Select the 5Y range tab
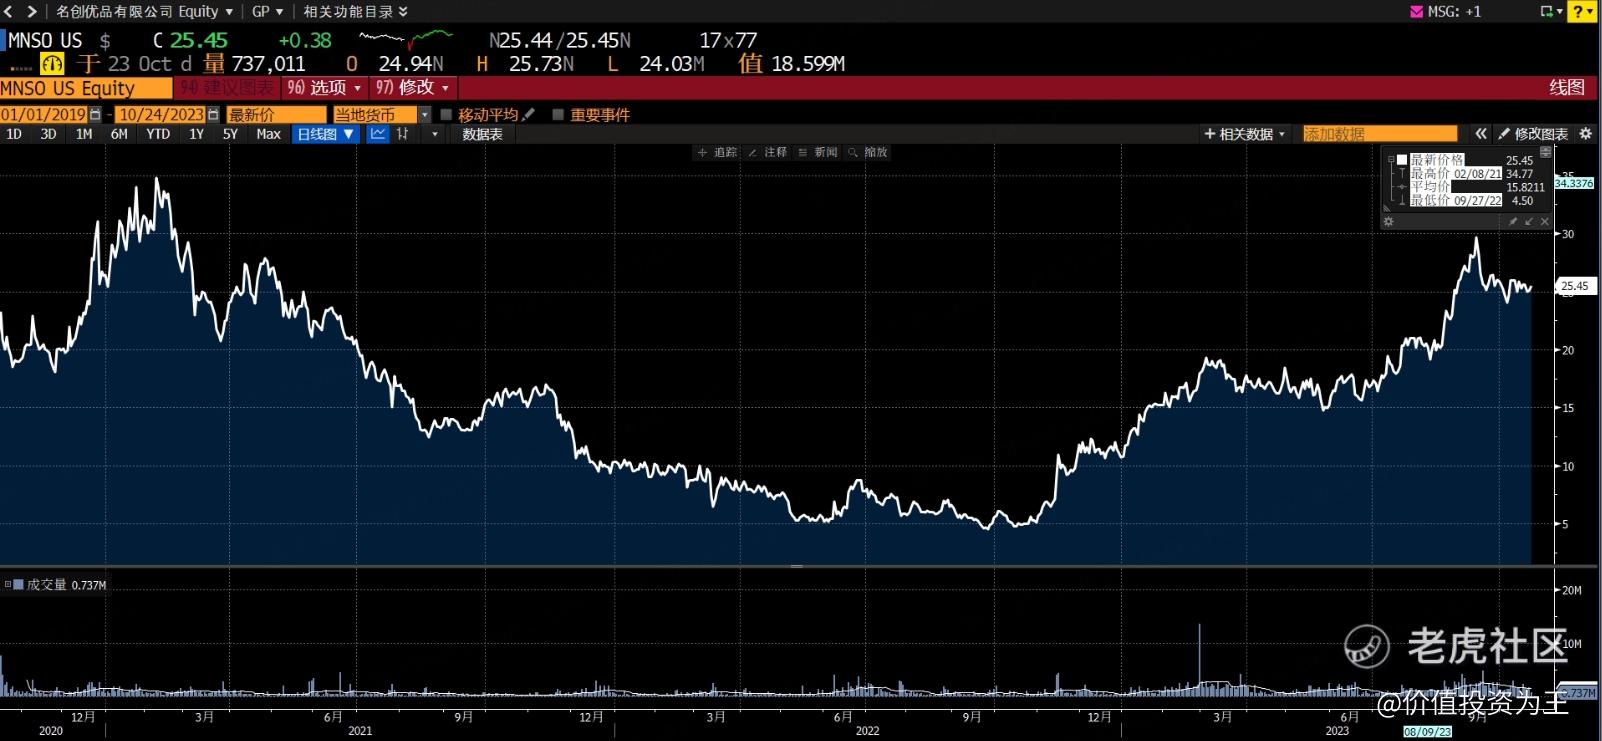The height and width of the screenshot is (741, 1602). 230,134
